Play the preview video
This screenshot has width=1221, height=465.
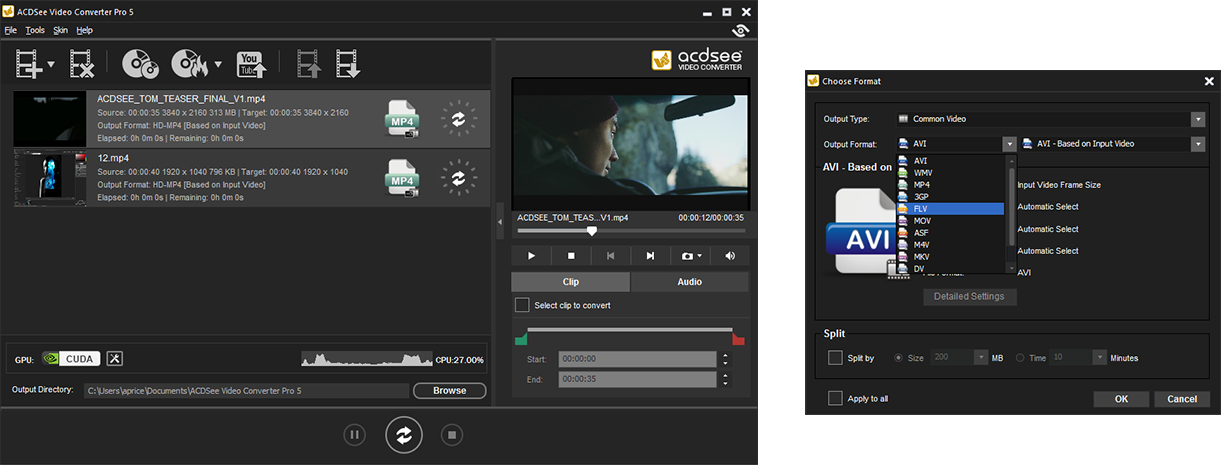[x=531, y=256]
